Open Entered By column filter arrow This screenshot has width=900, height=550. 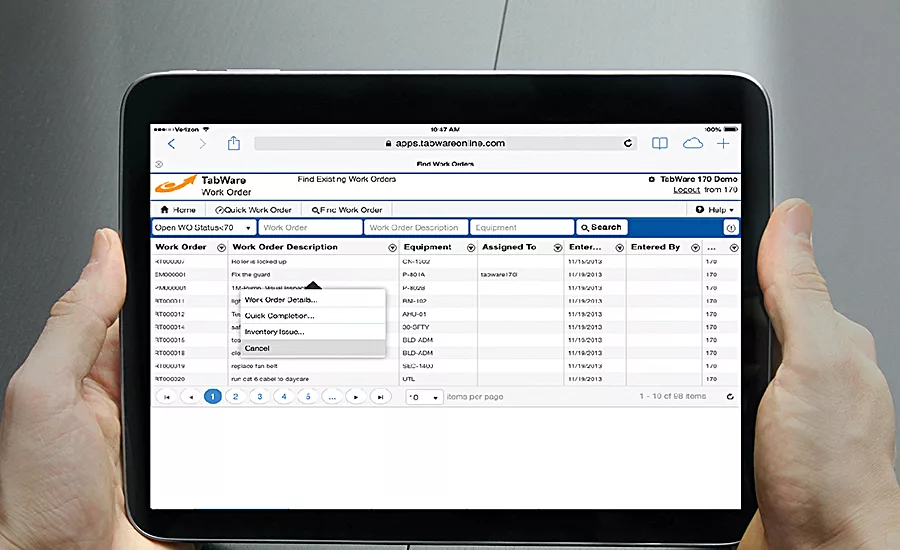click(x=695, y=247)
